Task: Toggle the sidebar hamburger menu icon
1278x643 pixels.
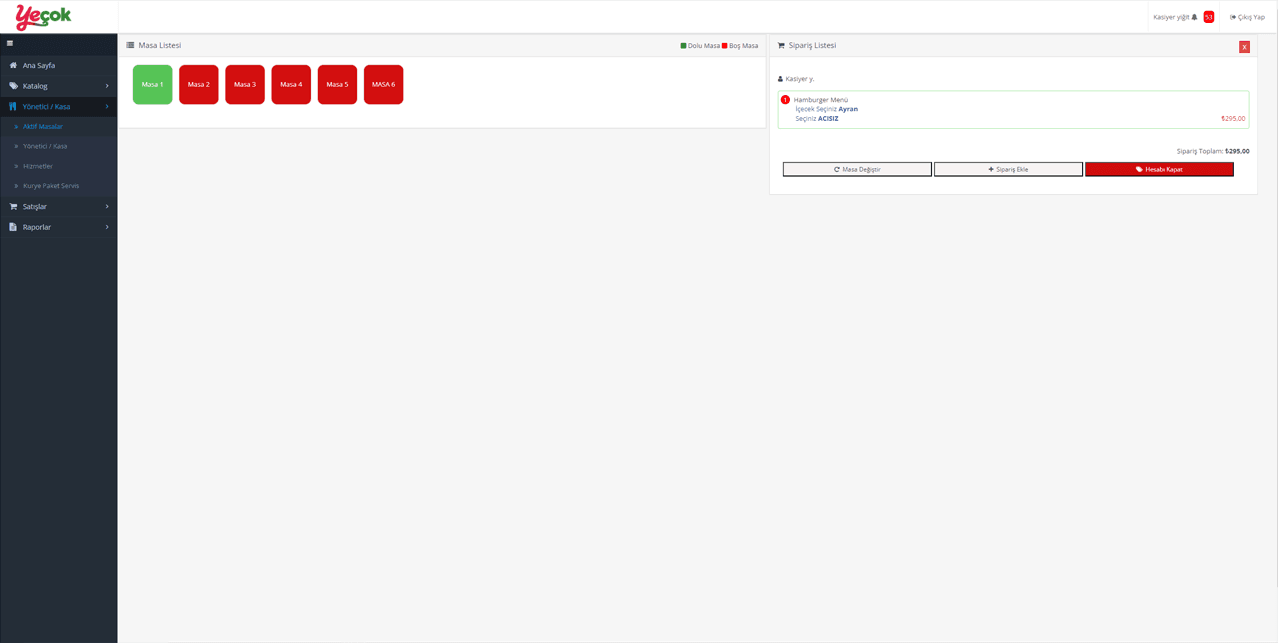Action: pyautogui.click(x=10, y=43)
